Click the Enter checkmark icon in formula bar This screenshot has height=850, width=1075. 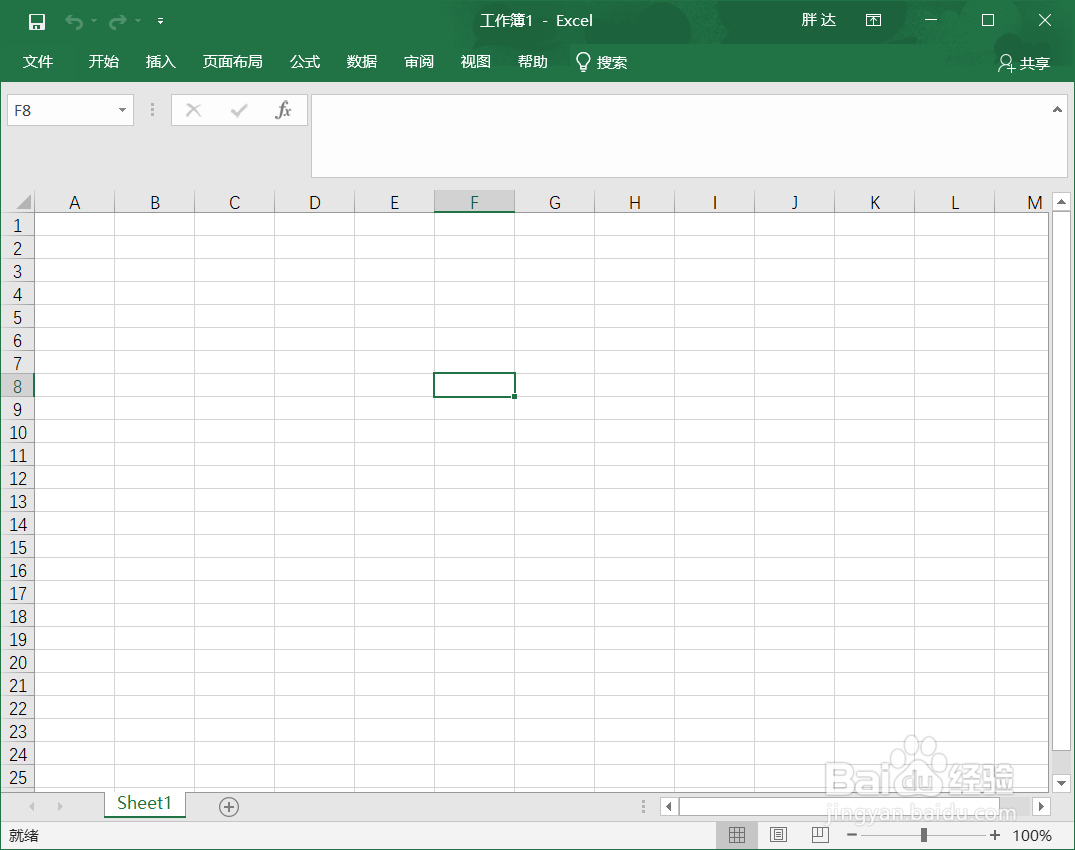(239, 110)
